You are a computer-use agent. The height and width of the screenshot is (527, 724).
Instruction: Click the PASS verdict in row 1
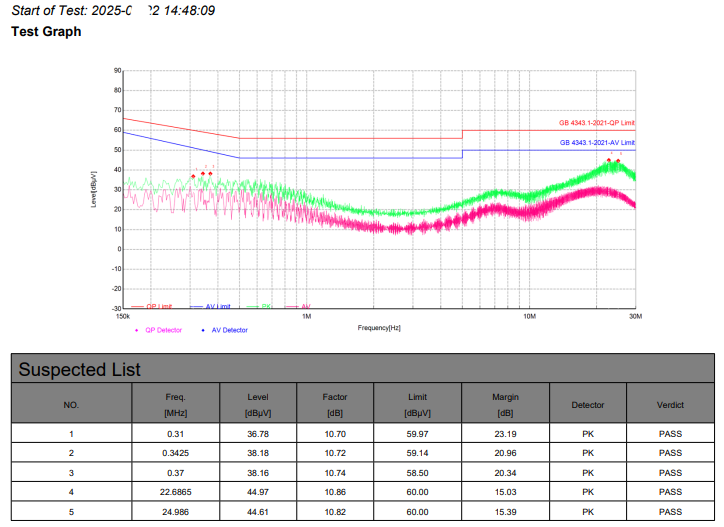click(670, 434)
